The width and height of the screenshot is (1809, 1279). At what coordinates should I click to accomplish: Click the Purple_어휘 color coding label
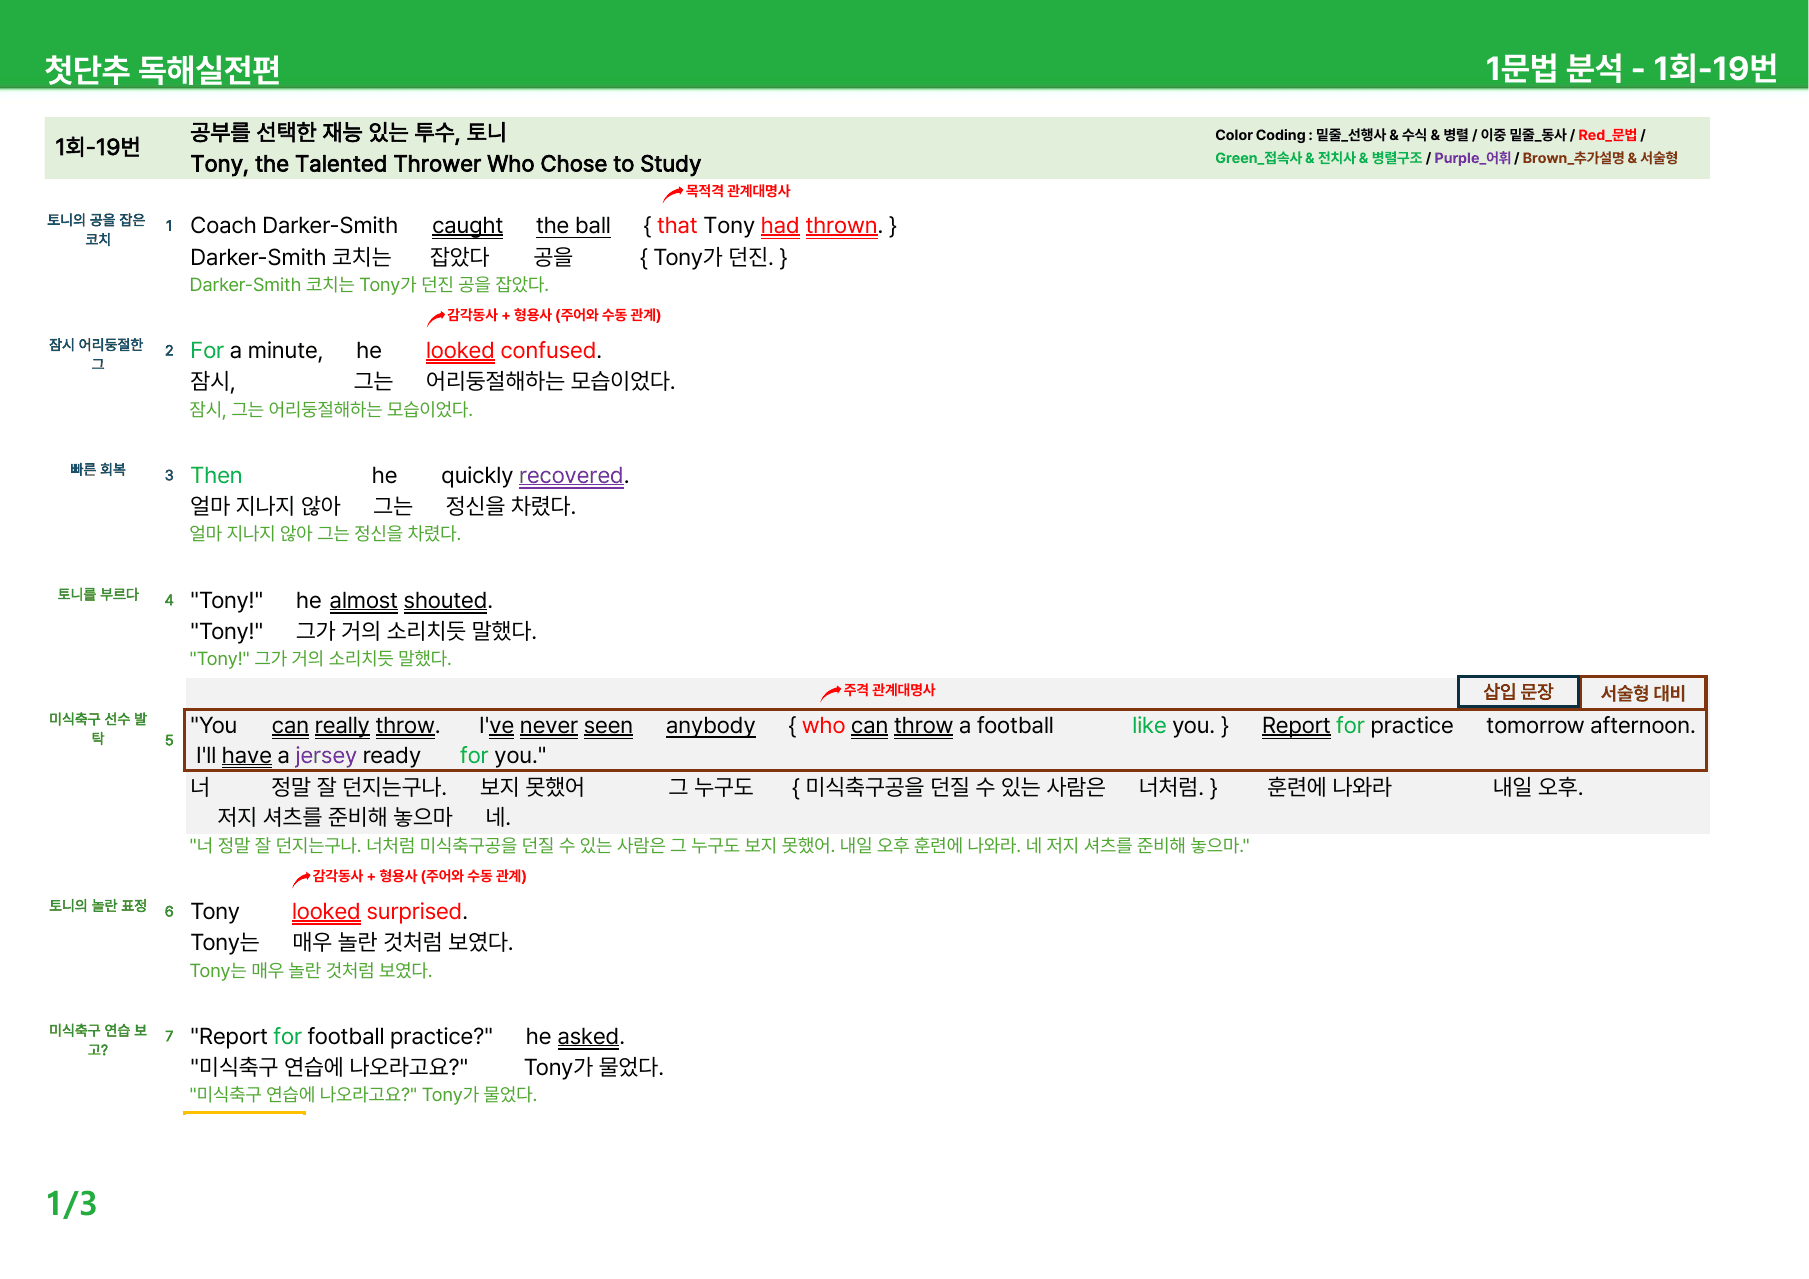(x=1472, y=158)
